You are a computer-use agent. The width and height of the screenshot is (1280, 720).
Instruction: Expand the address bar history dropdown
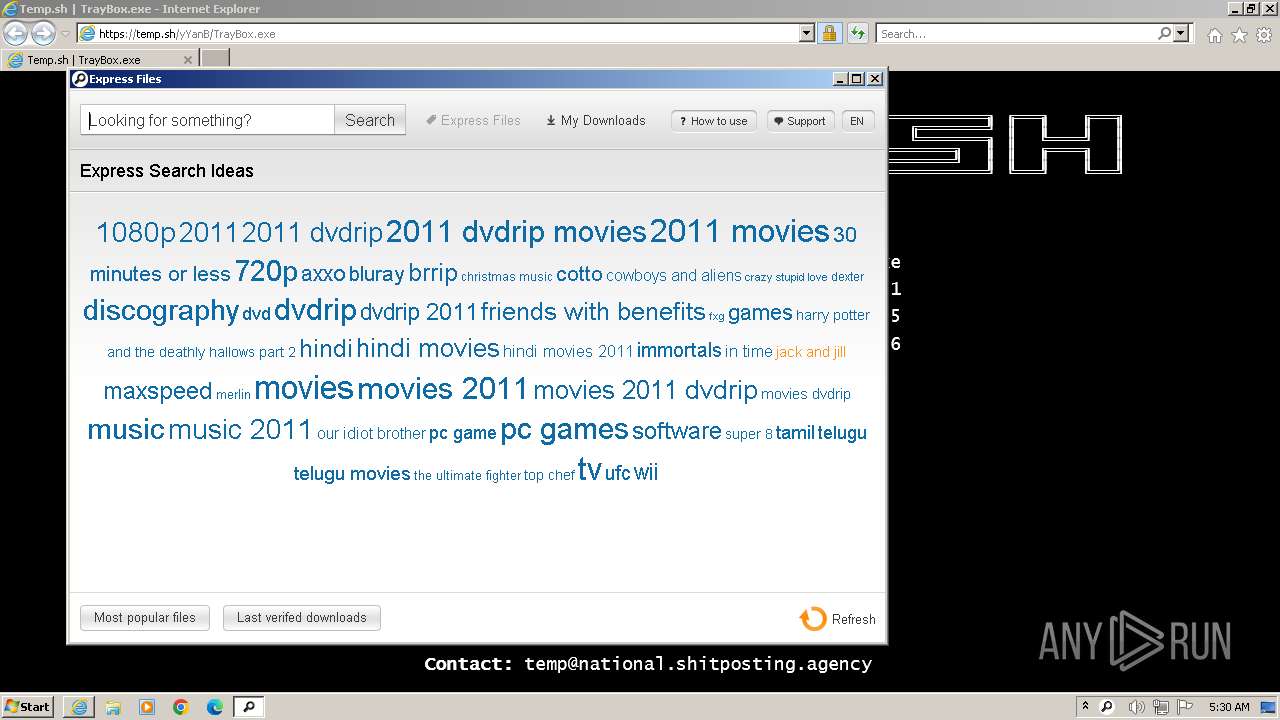tap(807, 33)
